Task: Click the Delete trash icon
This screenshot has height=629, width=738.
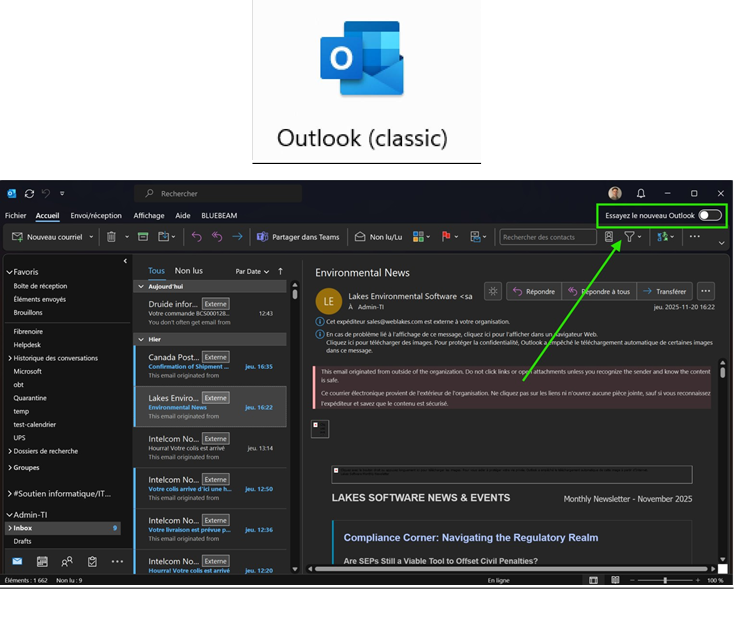Action: [x=111, y=237]
